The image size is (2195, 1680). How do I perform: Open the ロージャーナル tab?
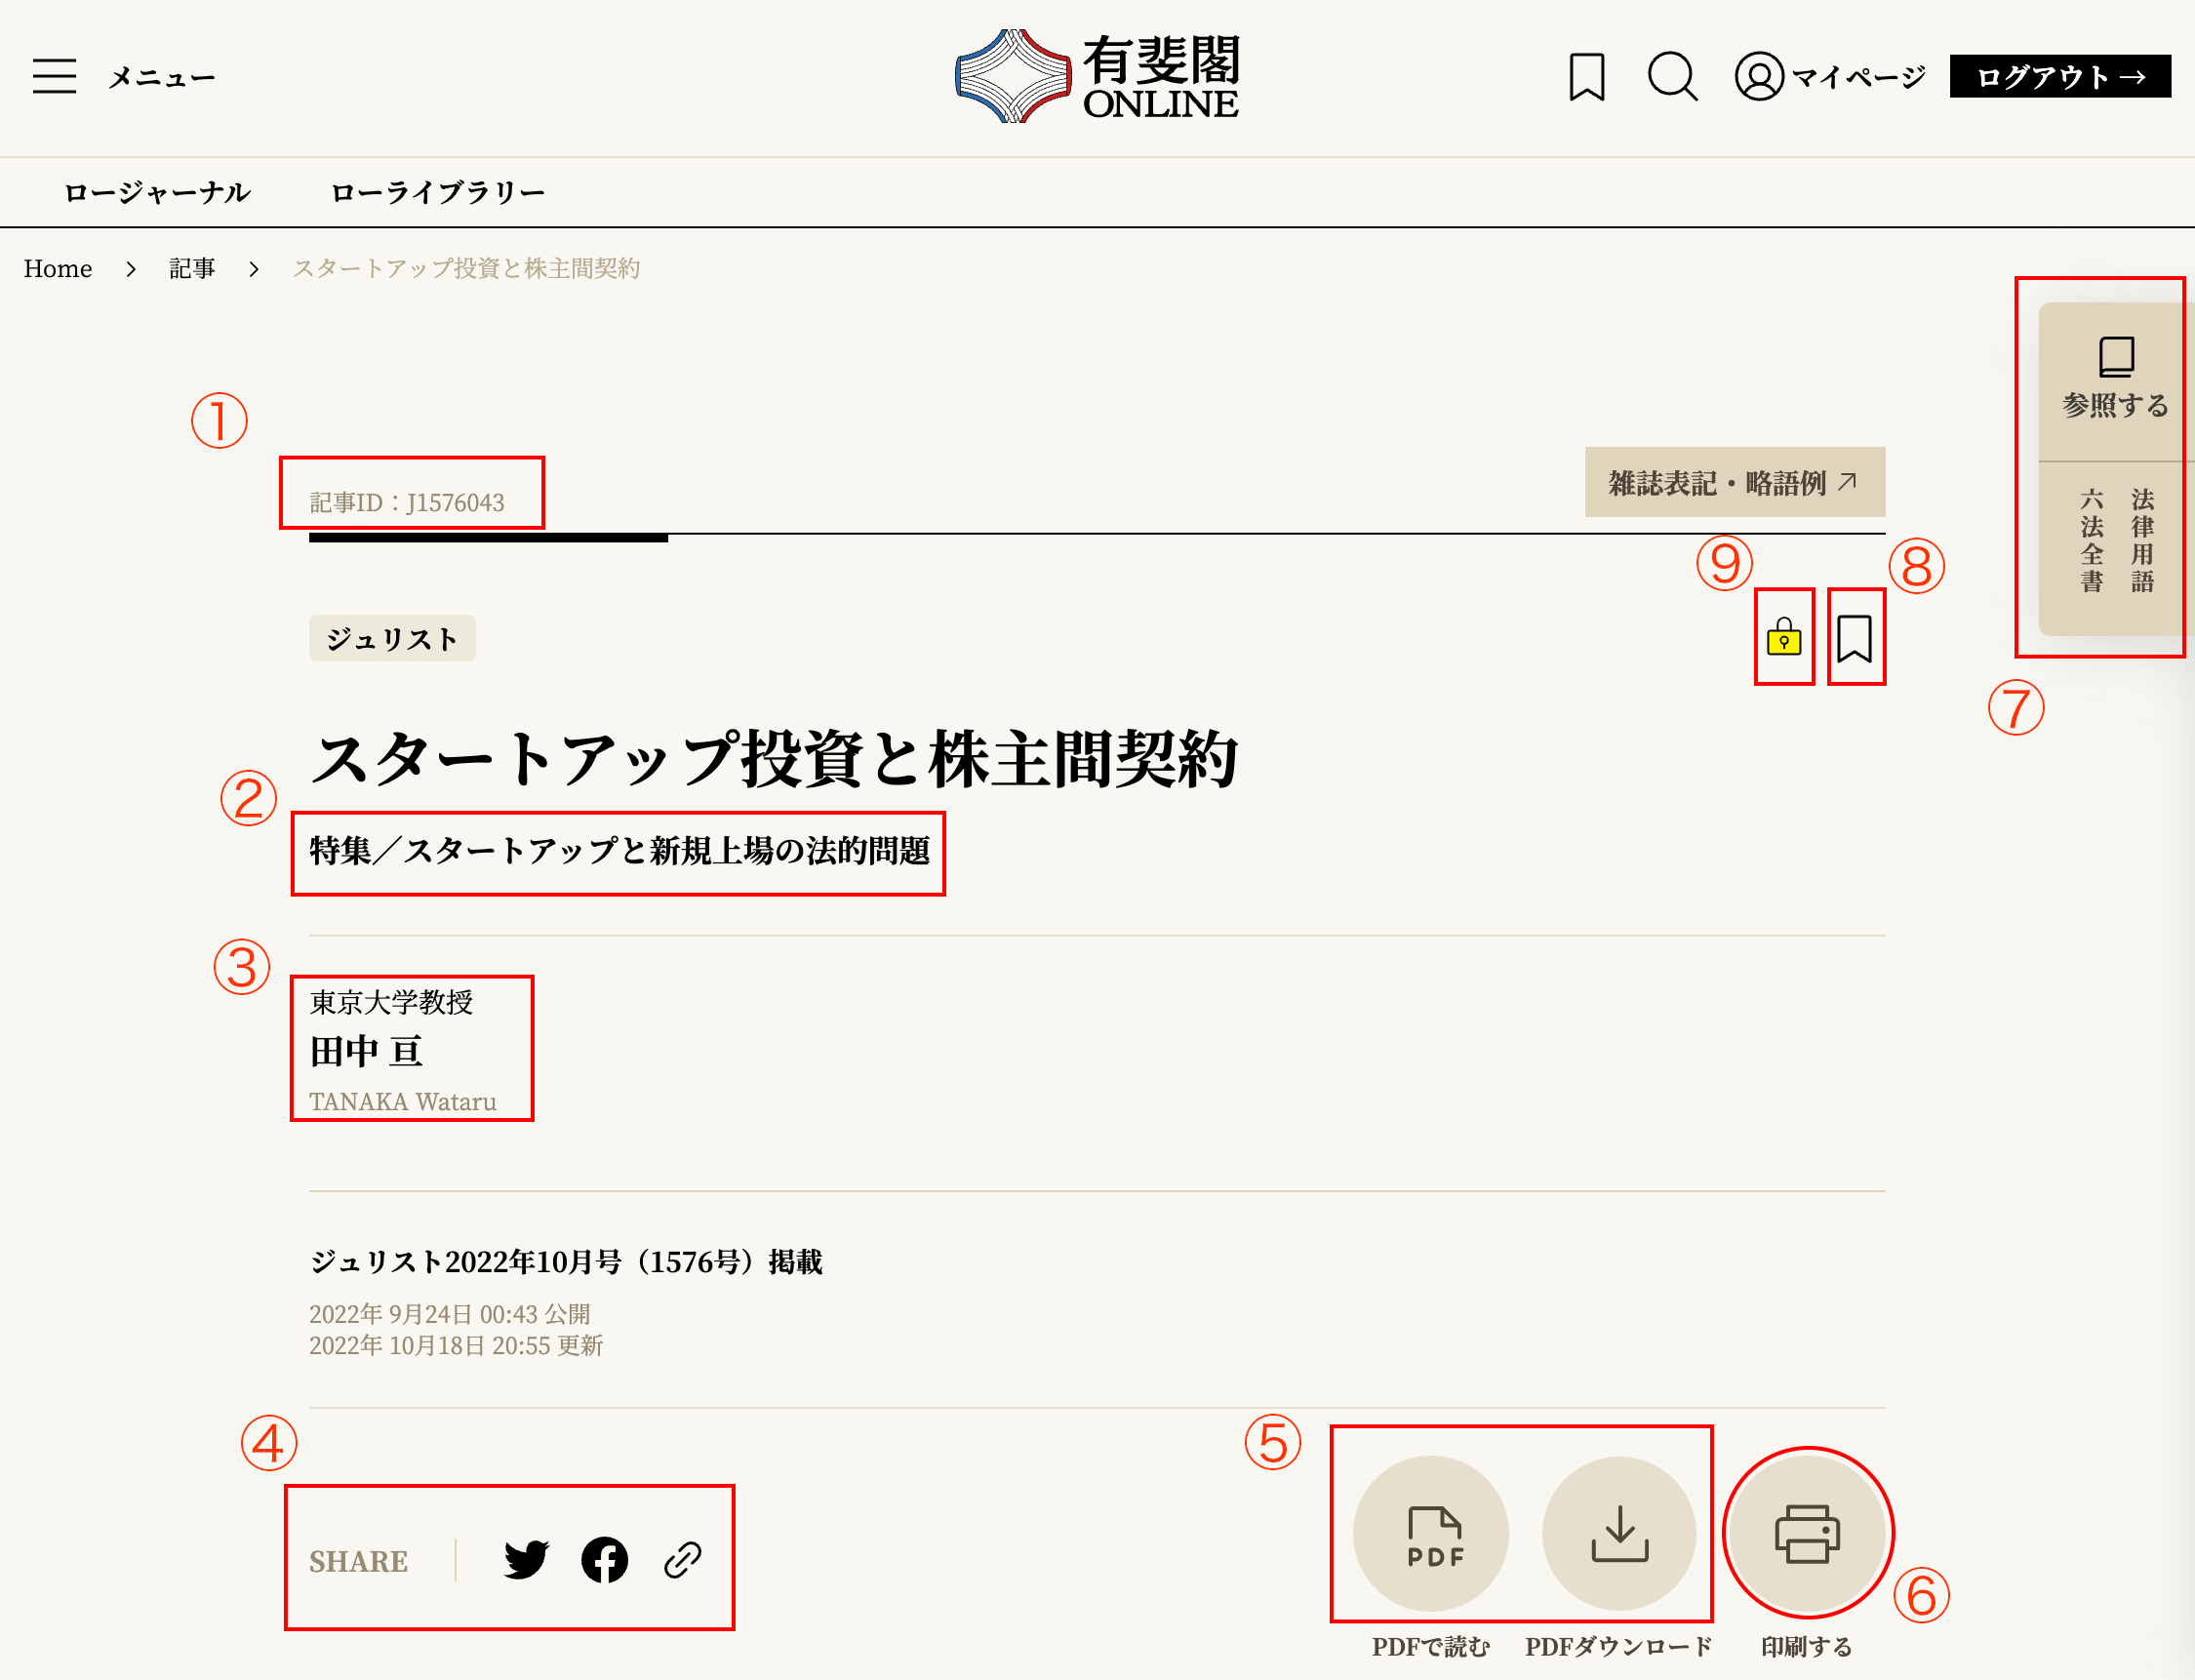pyautogui.click(x=157, y=192)
